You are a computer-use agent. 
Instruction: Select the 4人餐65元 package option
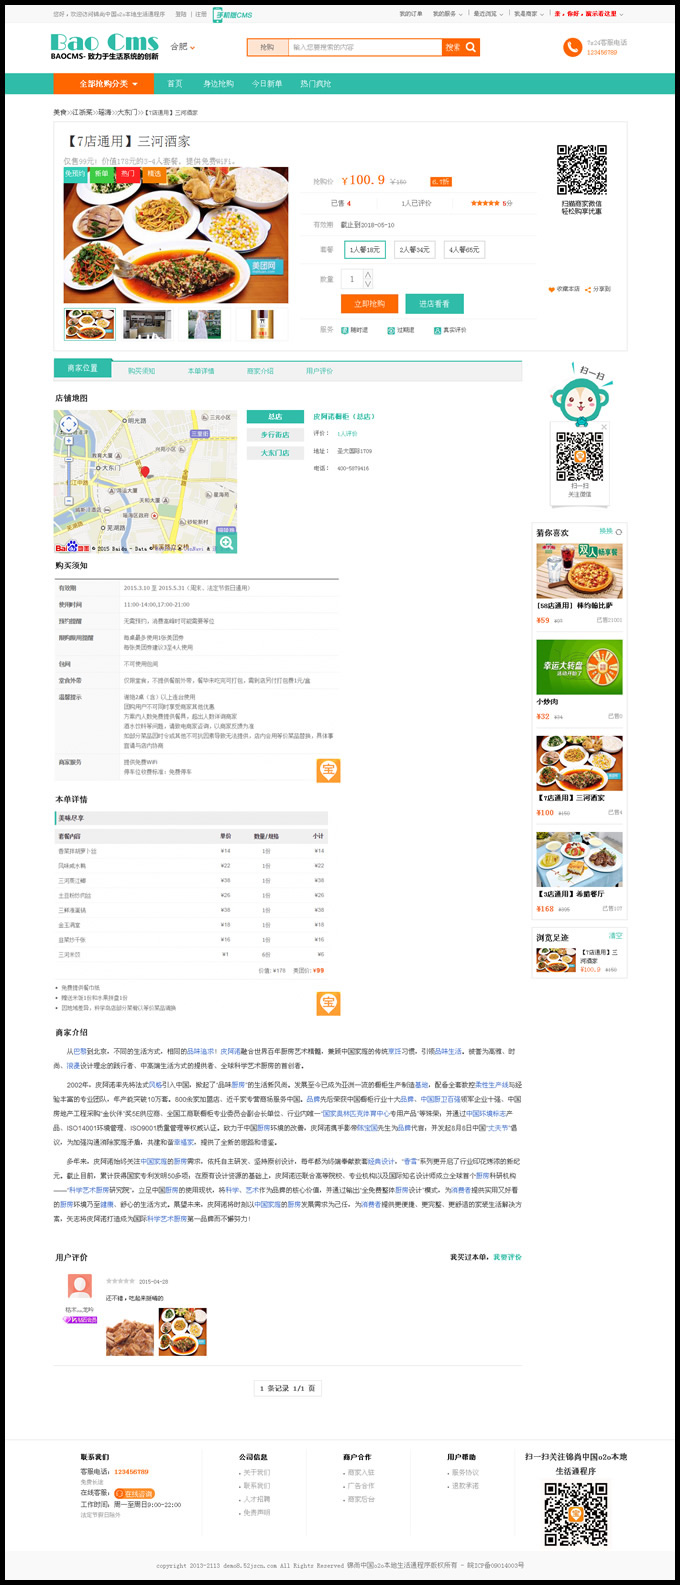[x=464, y=250]
